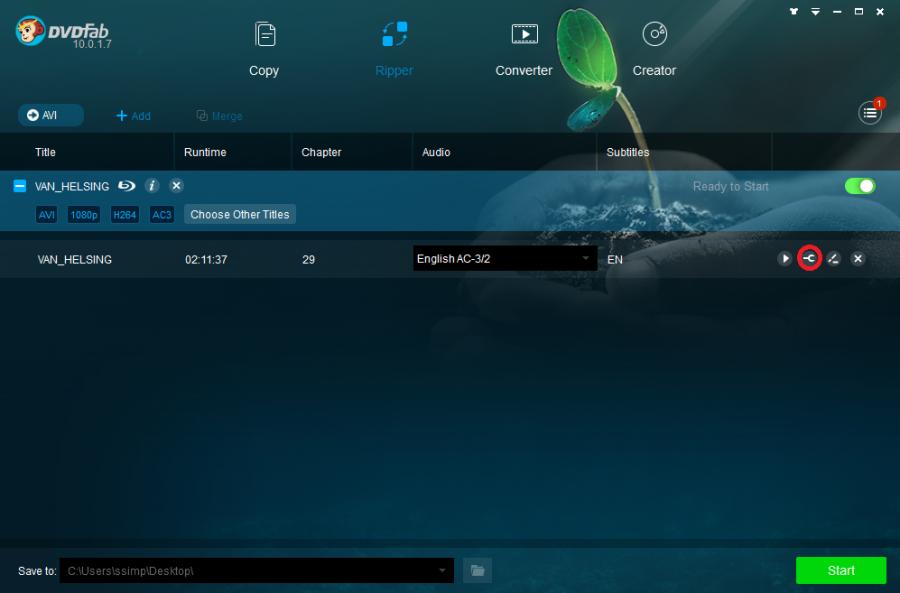Collapse the VAN_HELSING source entry
The height and width of the screenshot is (593, 900).
coord(20,186)
